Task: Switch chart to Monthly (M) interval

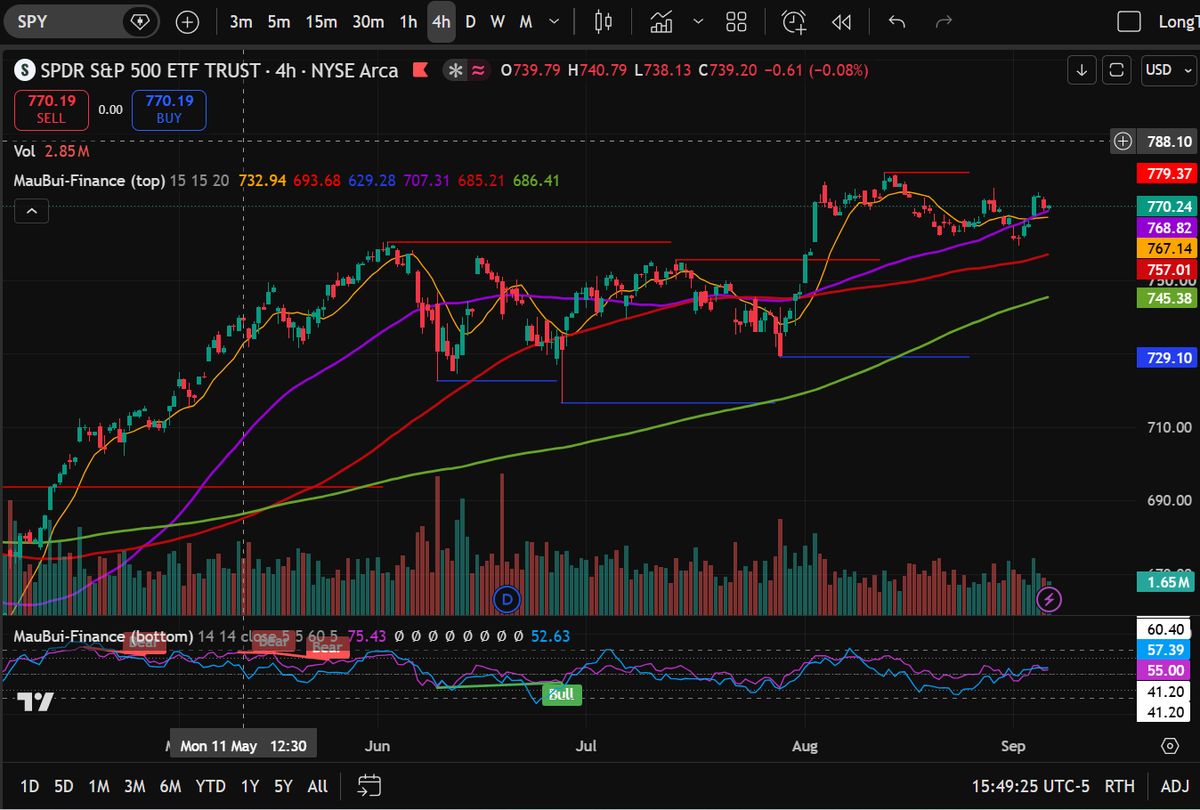Action: 525,21
